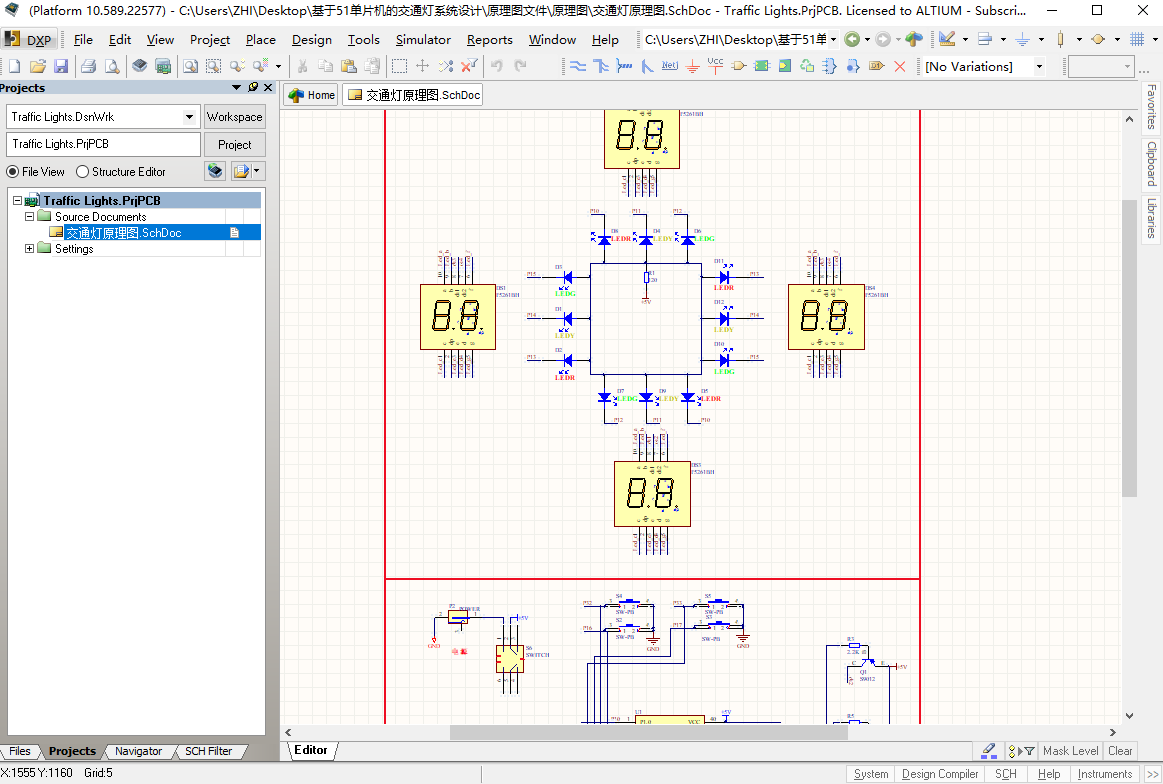Toggle the Projects panel pin icon

click(x=253, y=88)
